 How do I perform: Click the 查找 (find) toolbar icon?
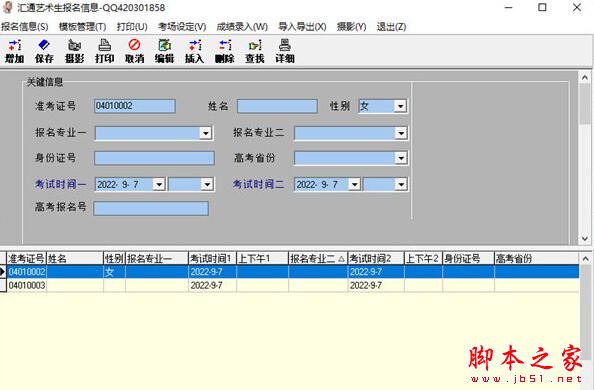[x=255, y=51]
